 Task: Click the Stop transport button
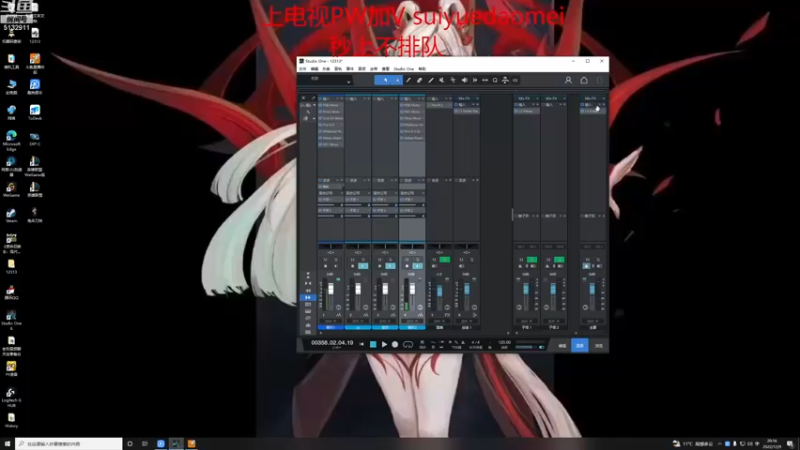(373, 344)
